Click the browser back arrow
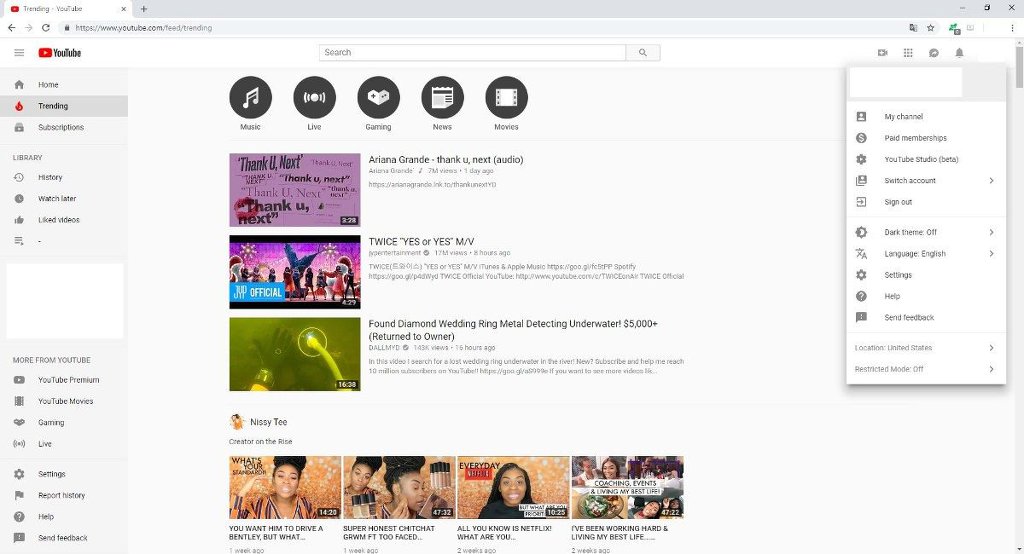 coord(11,27)
